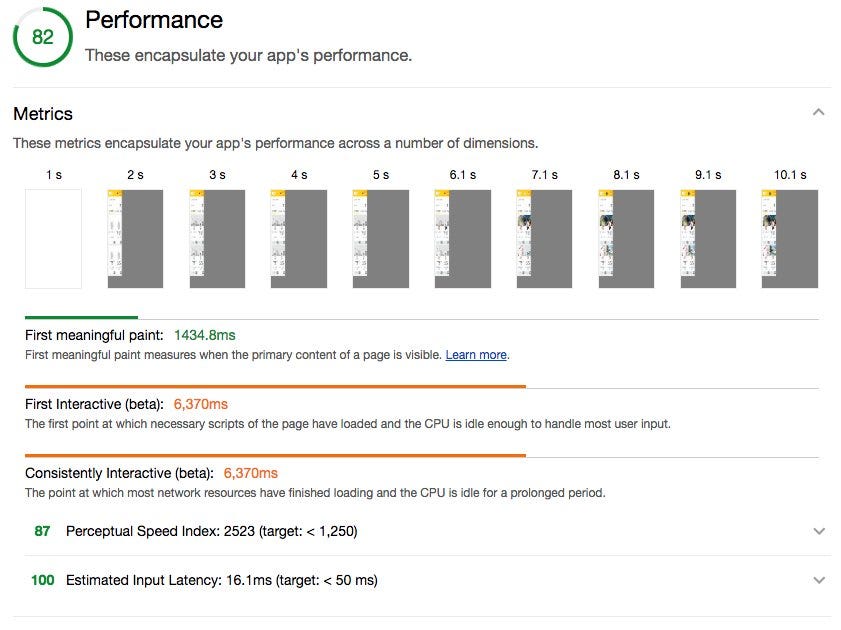Click the orange Consistently Interactive timing bar

click(x=275, y=455)
